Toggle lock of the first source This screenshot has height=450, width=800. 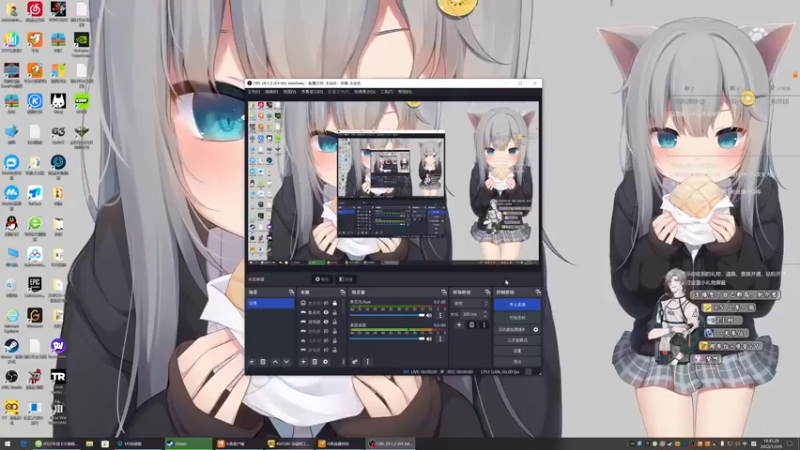335,303
